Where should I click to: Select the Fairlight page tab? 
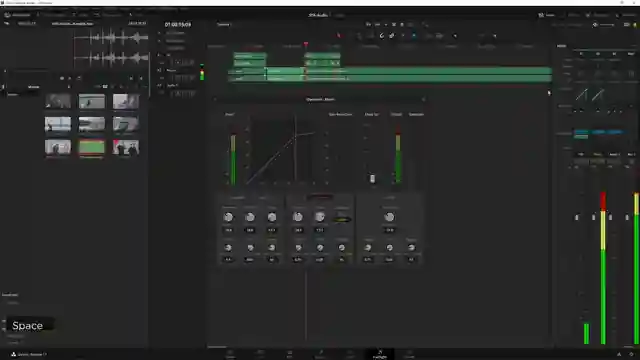(380, 354)
